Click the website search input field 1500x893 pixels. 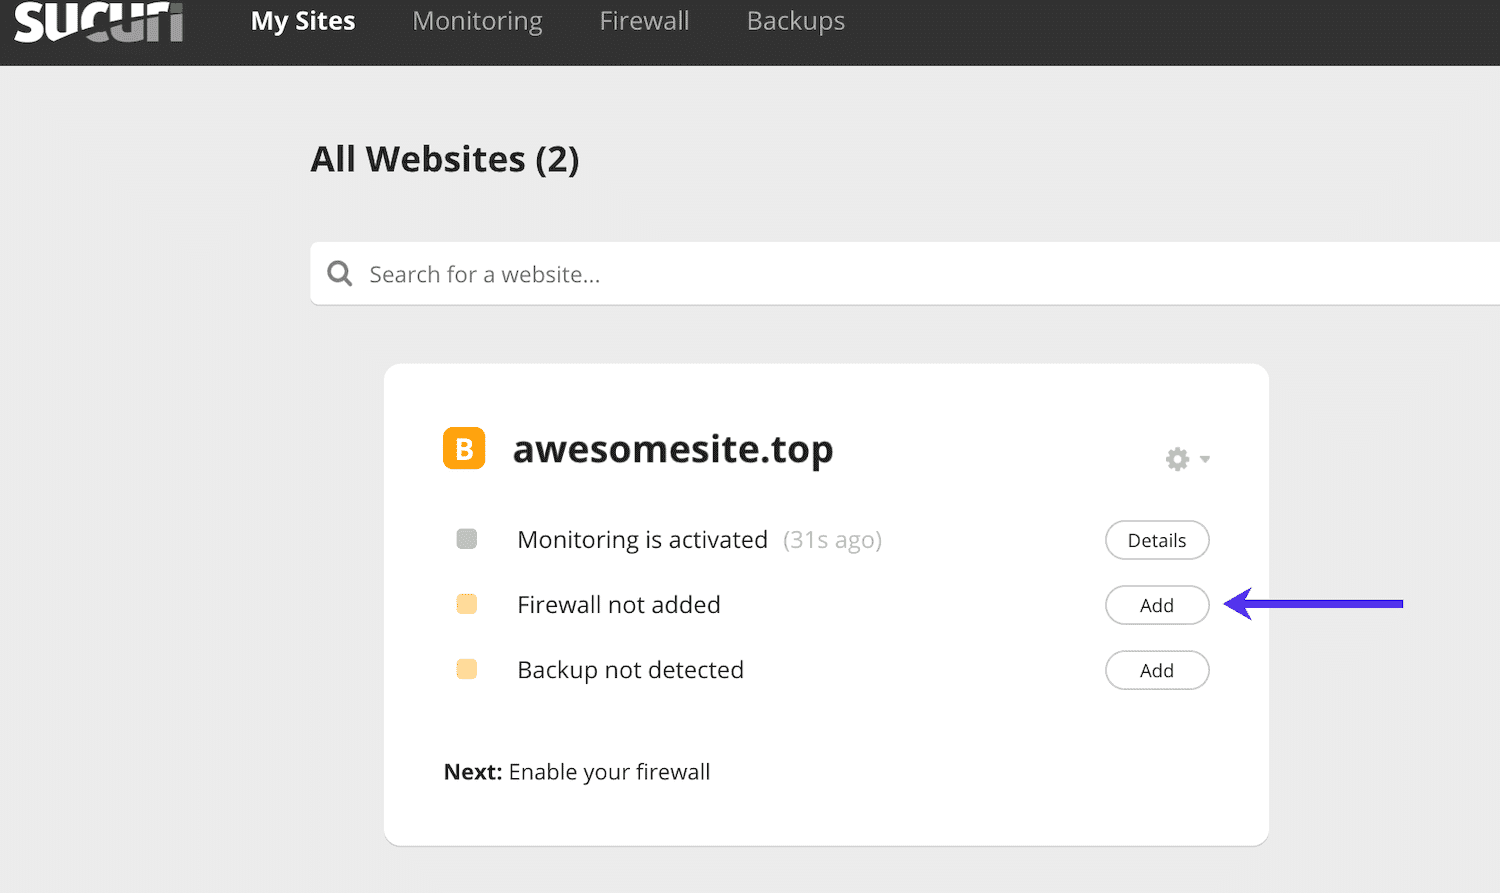pos(700,273)
